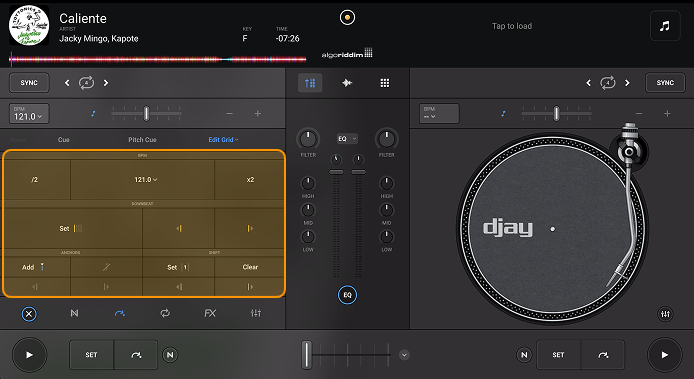This screenshot has width=694, height=379.
Task: Open the EQ mode dropdown in mixer
Action: [347, 139]
